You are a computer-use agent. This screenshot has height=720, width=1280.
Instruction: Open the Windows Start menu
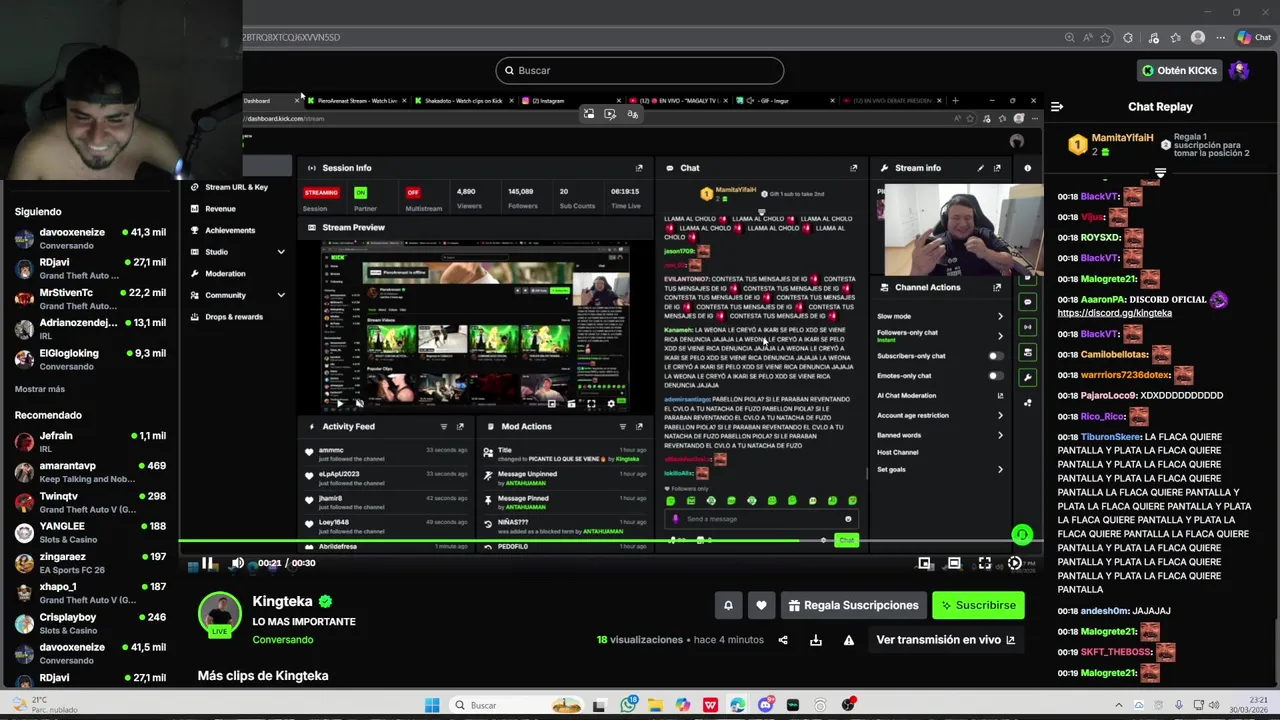click(432, 705)
